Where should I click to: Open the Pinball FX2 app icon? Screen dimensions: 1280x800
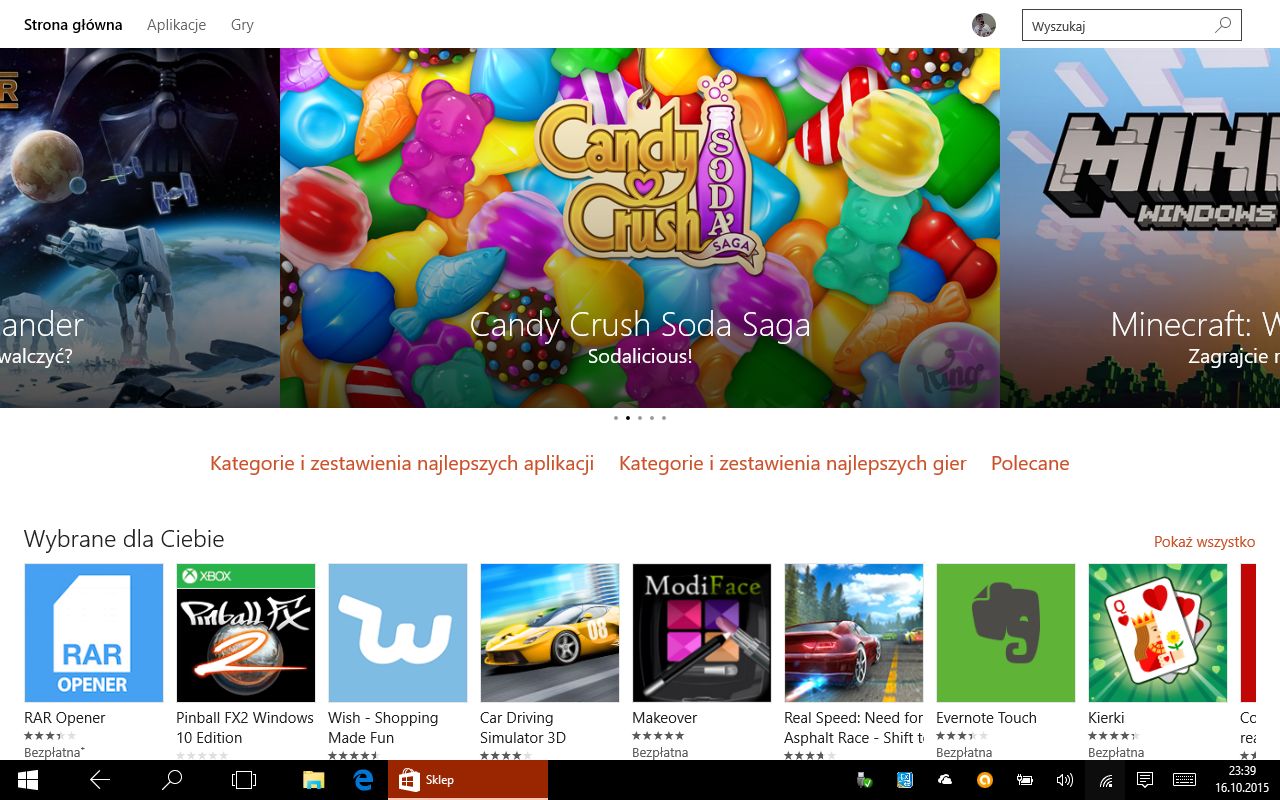coord(246,633)
